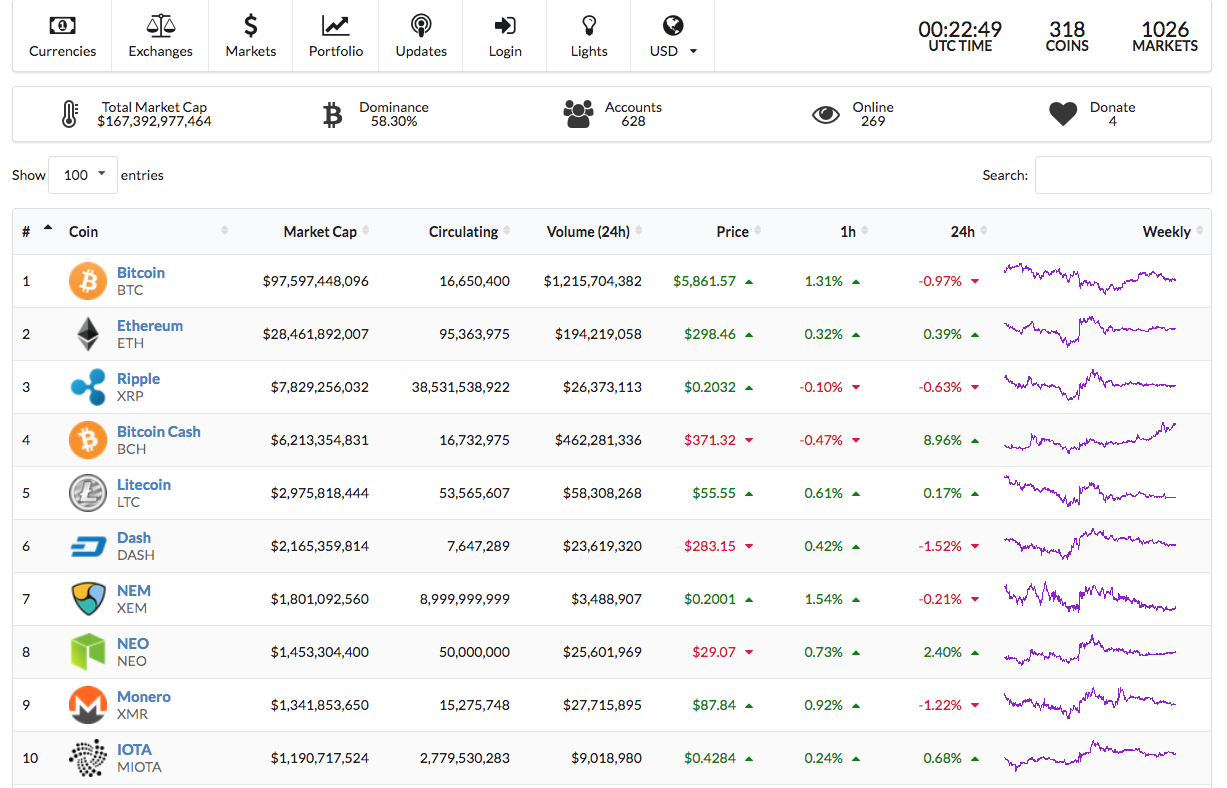Open the Bitcoin link
This screenshot has height=788, width=1227.
click(141, 272)
